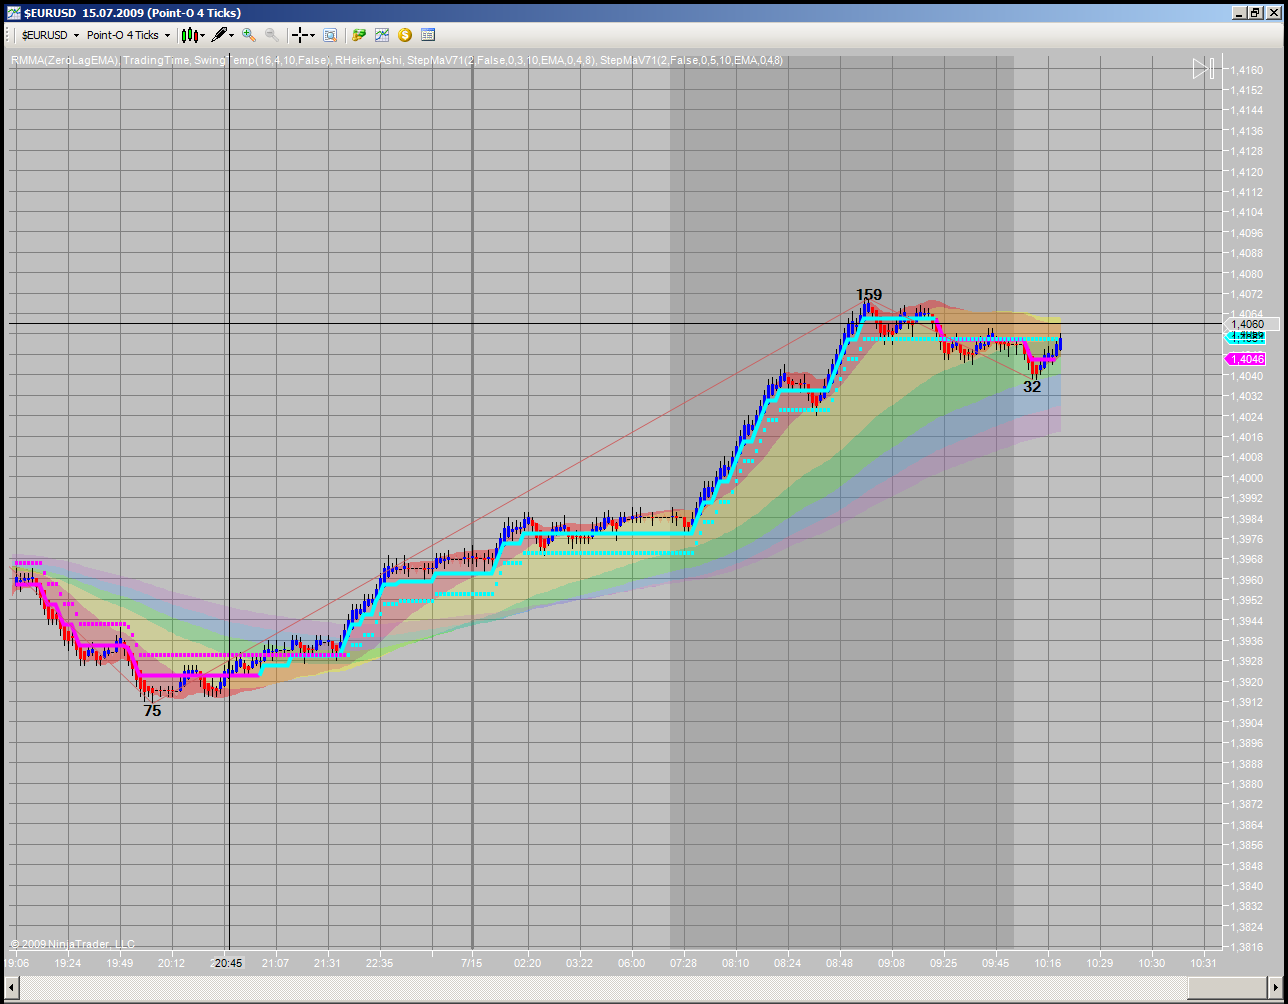This screenshot has width=1288, height=1004.
Task: Expand the drawing tools dropdown arrow
Action: point(232,35)
